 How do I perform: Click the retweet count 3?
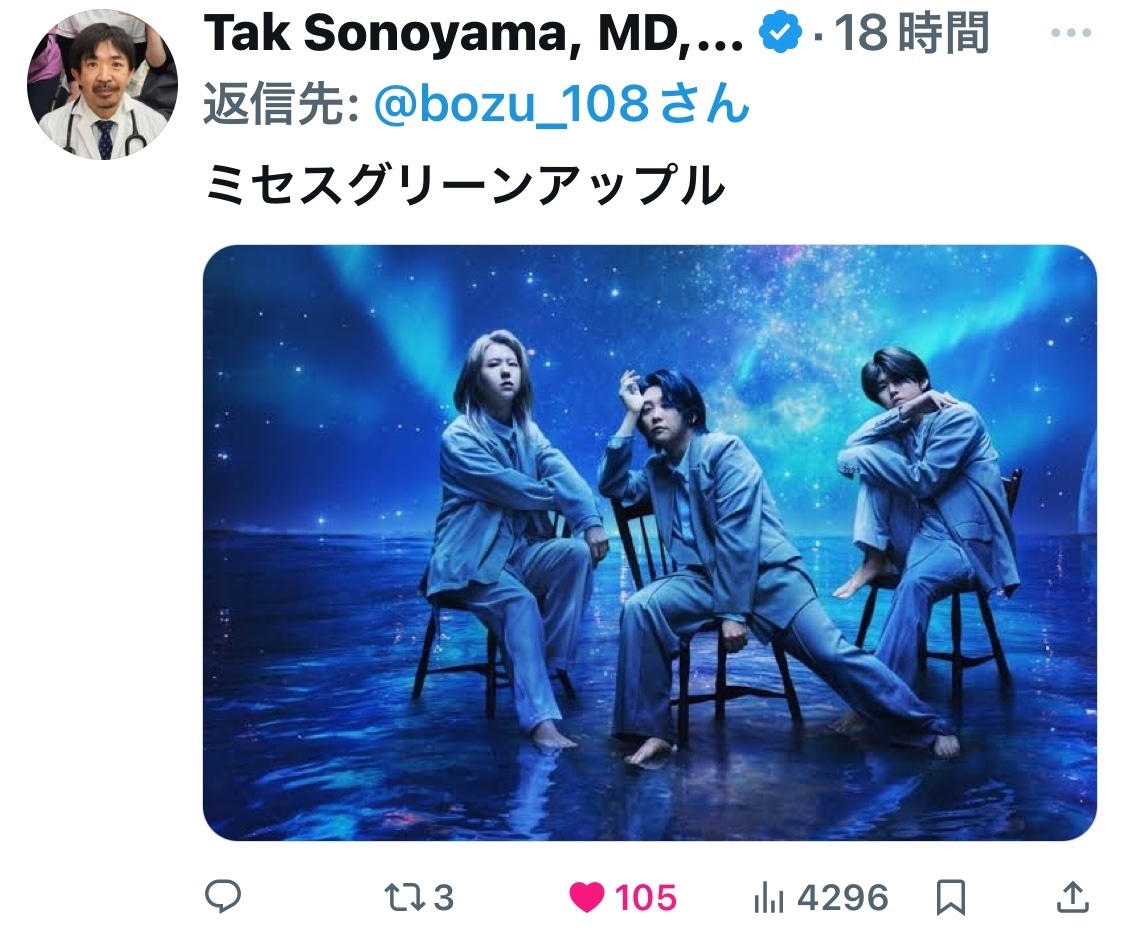443,898
